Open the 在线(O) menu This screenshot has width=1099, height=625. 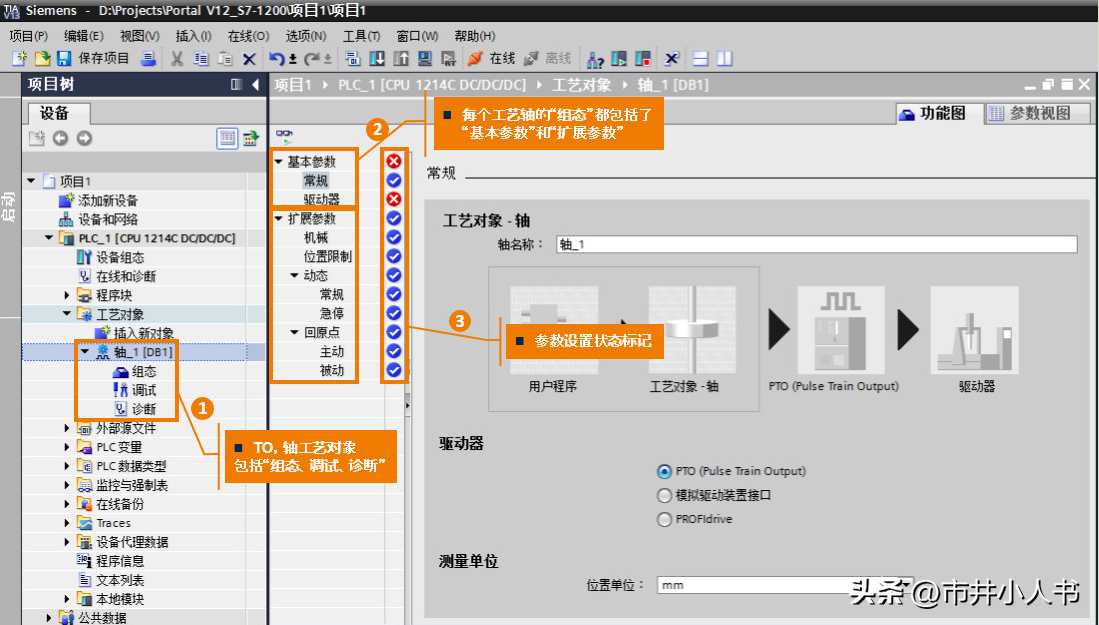point(248,36)
